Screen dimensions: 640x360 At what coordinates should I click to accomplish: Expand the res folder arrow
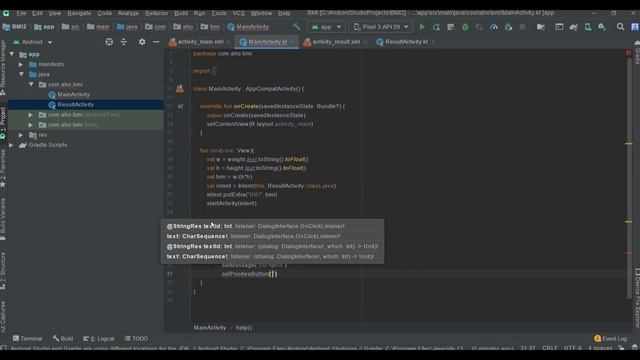[x=21, y=135]
